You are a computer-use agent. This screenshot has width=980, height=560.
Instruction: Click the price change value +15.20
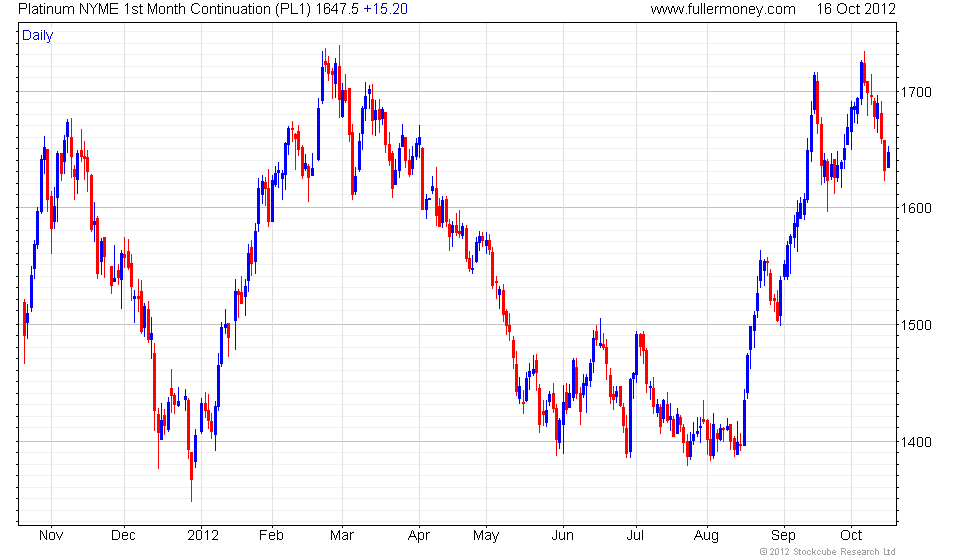click(386, 9)
